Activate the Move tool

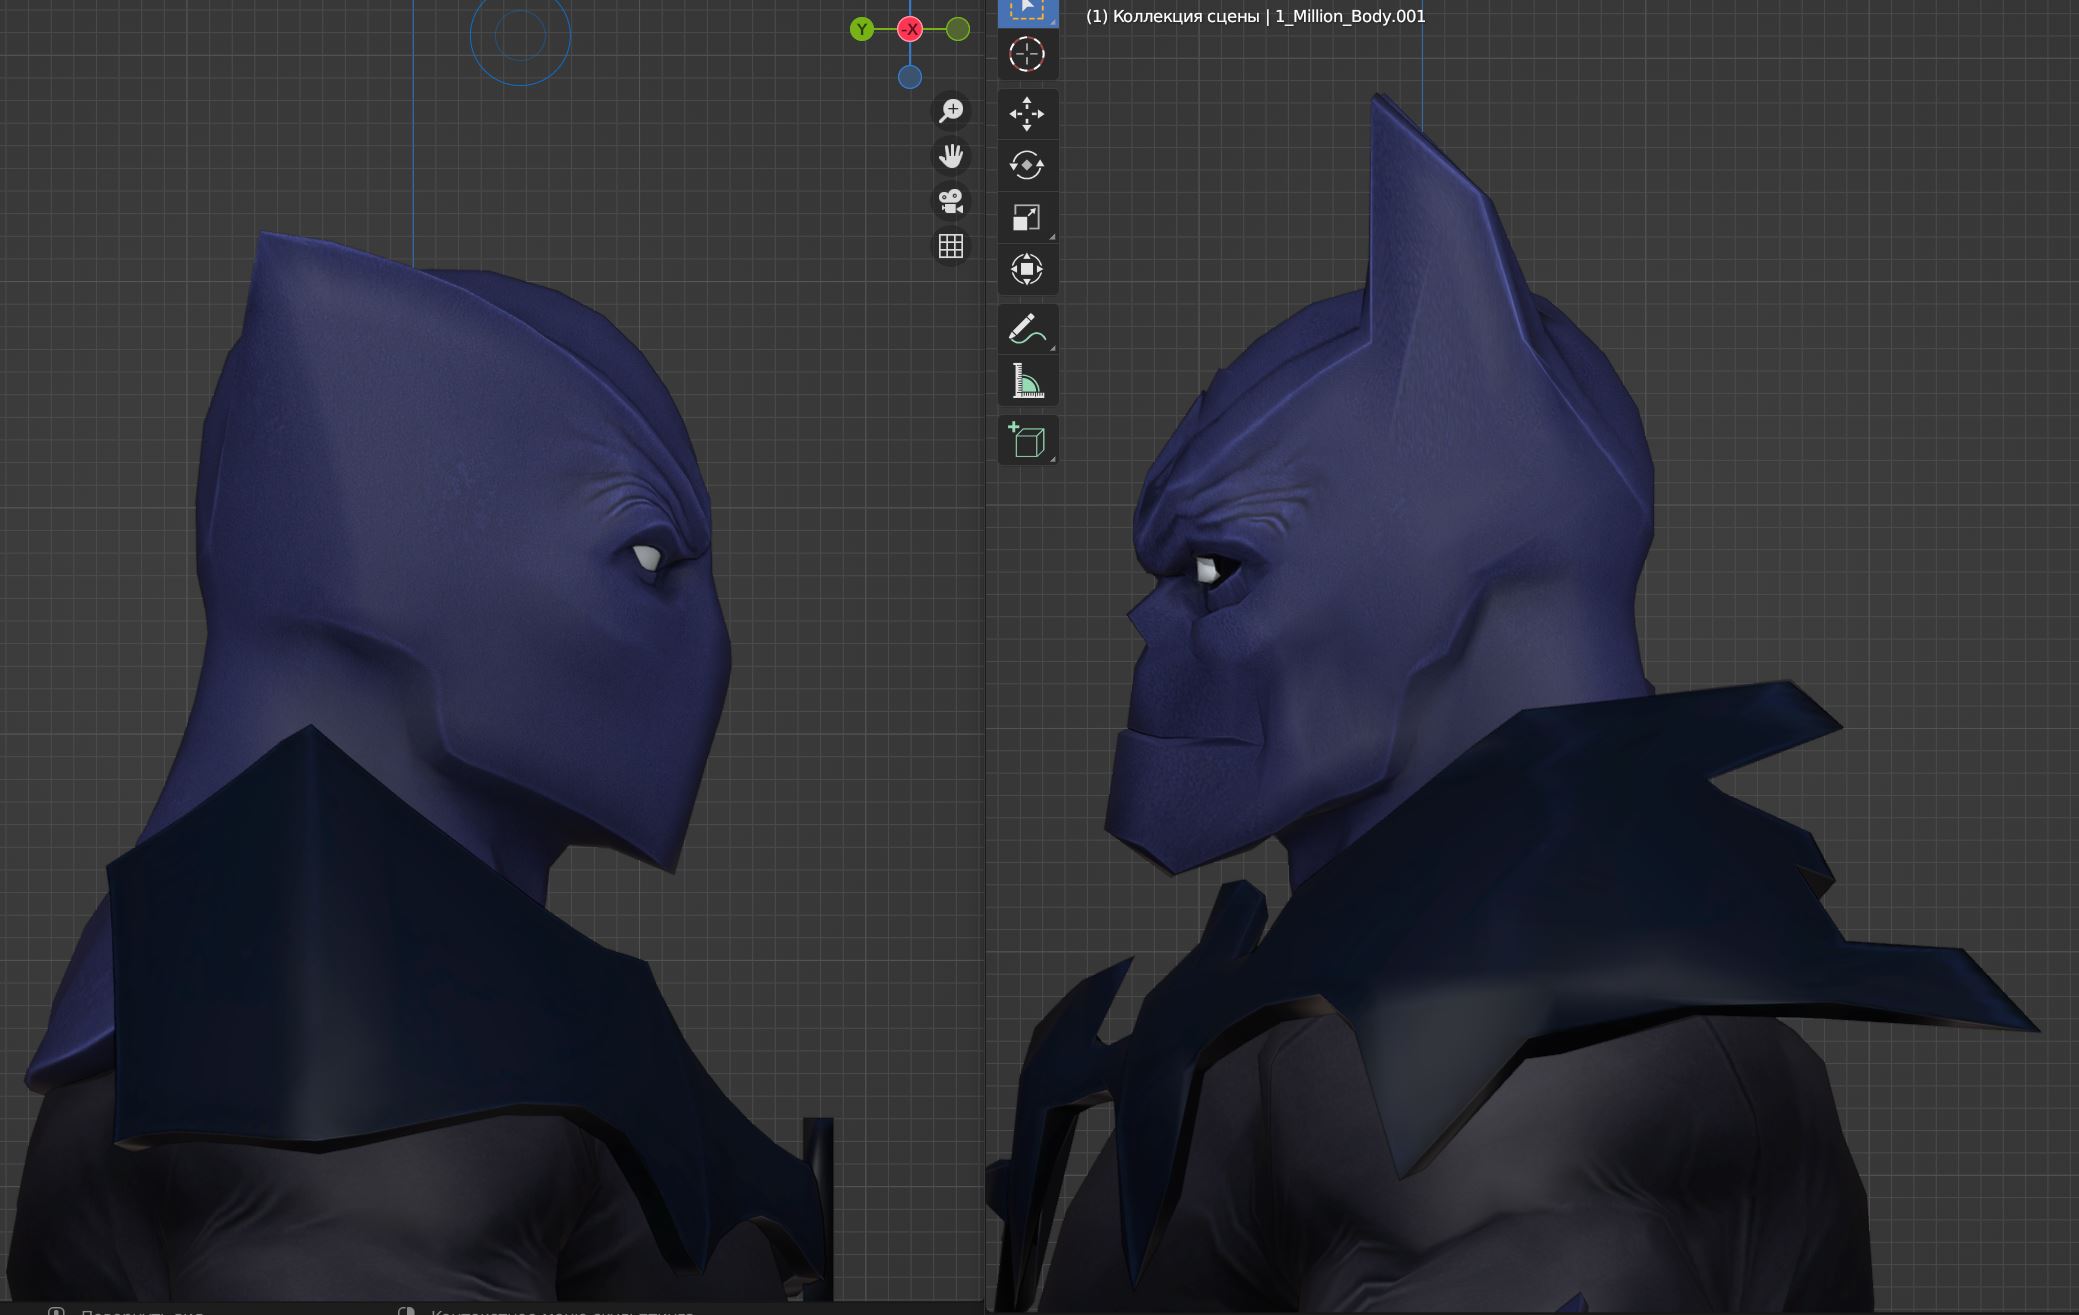tap(1027, 114)
